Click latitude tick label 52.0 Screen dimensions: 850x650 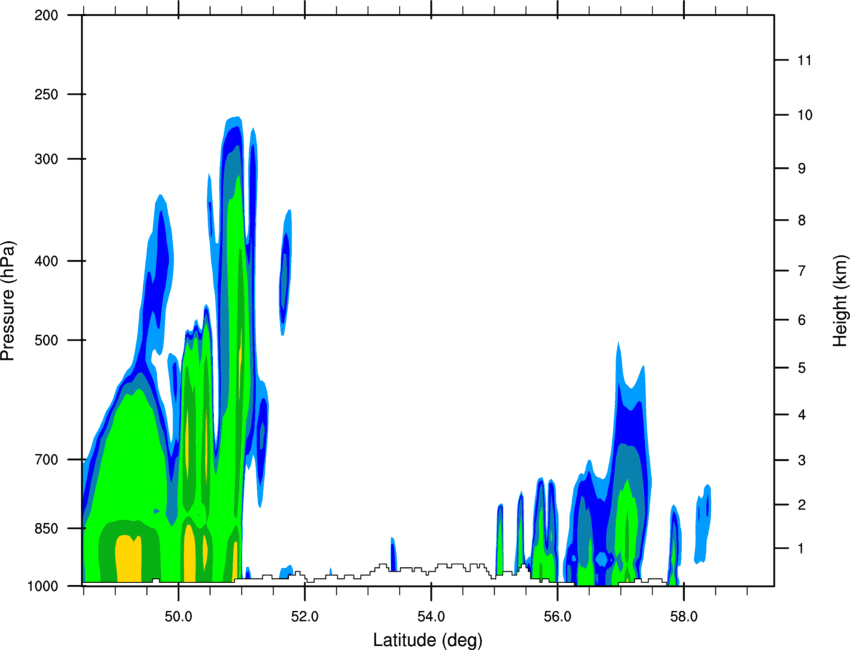click(x=305, y=617)
